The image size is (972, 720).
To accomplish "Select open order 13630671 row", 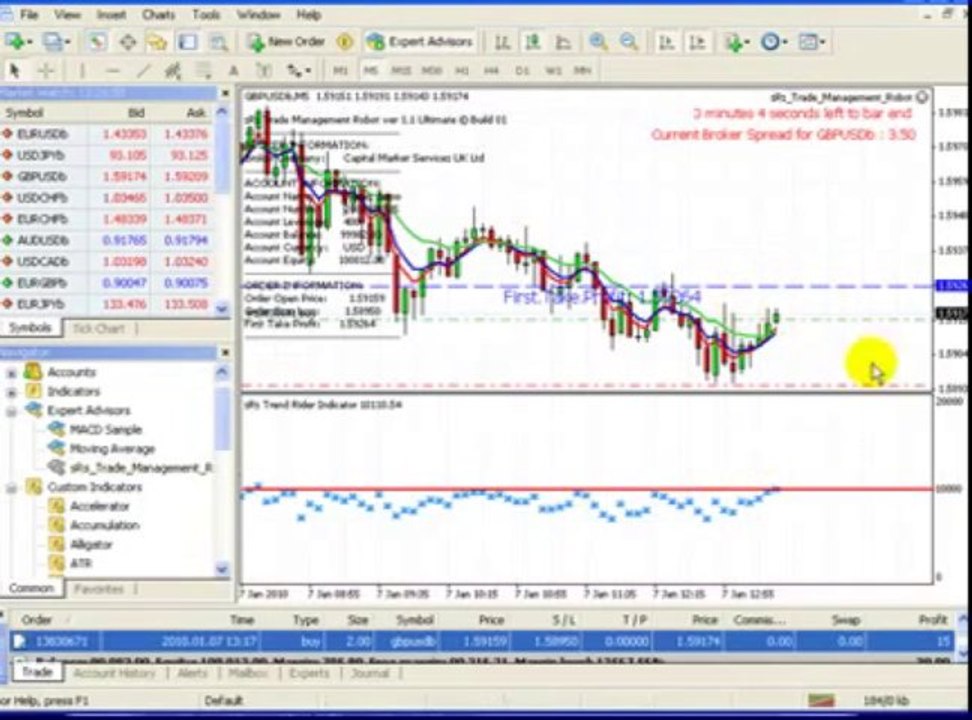I will (482, 641).
